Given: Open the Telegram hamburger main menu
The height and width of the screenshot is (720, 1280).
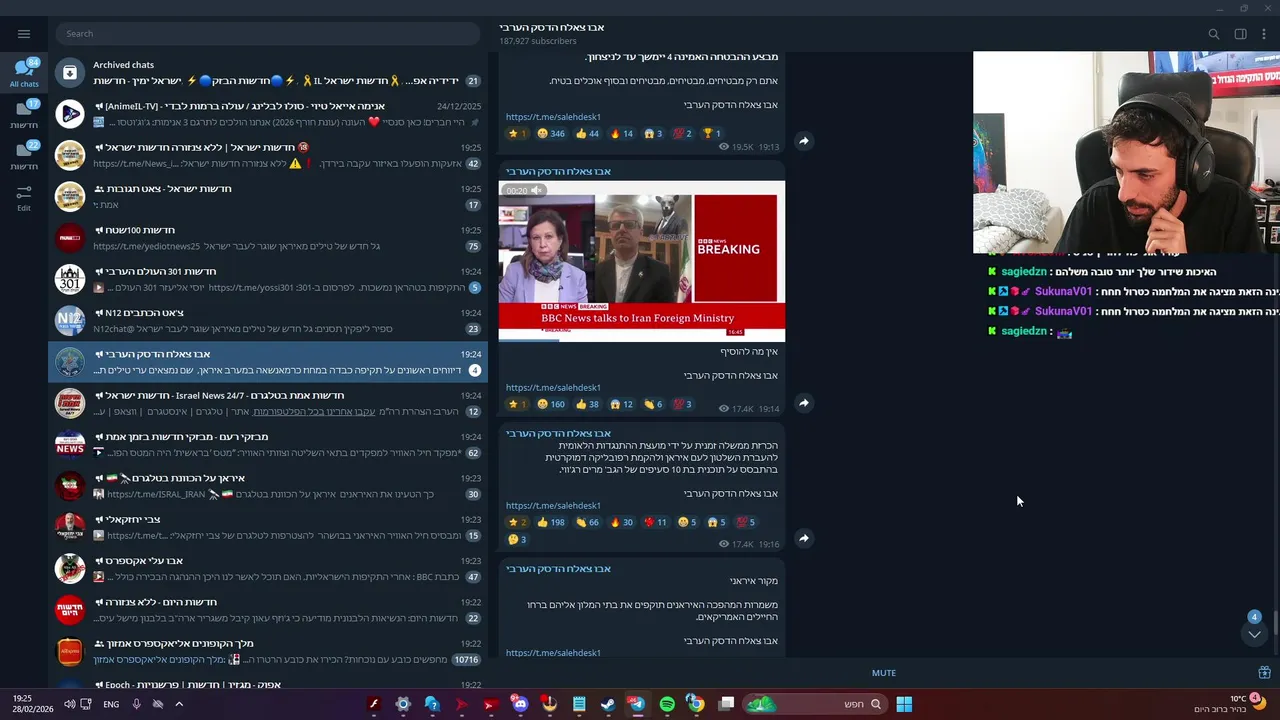Looking at the screenshot, I should pos(24,34).
